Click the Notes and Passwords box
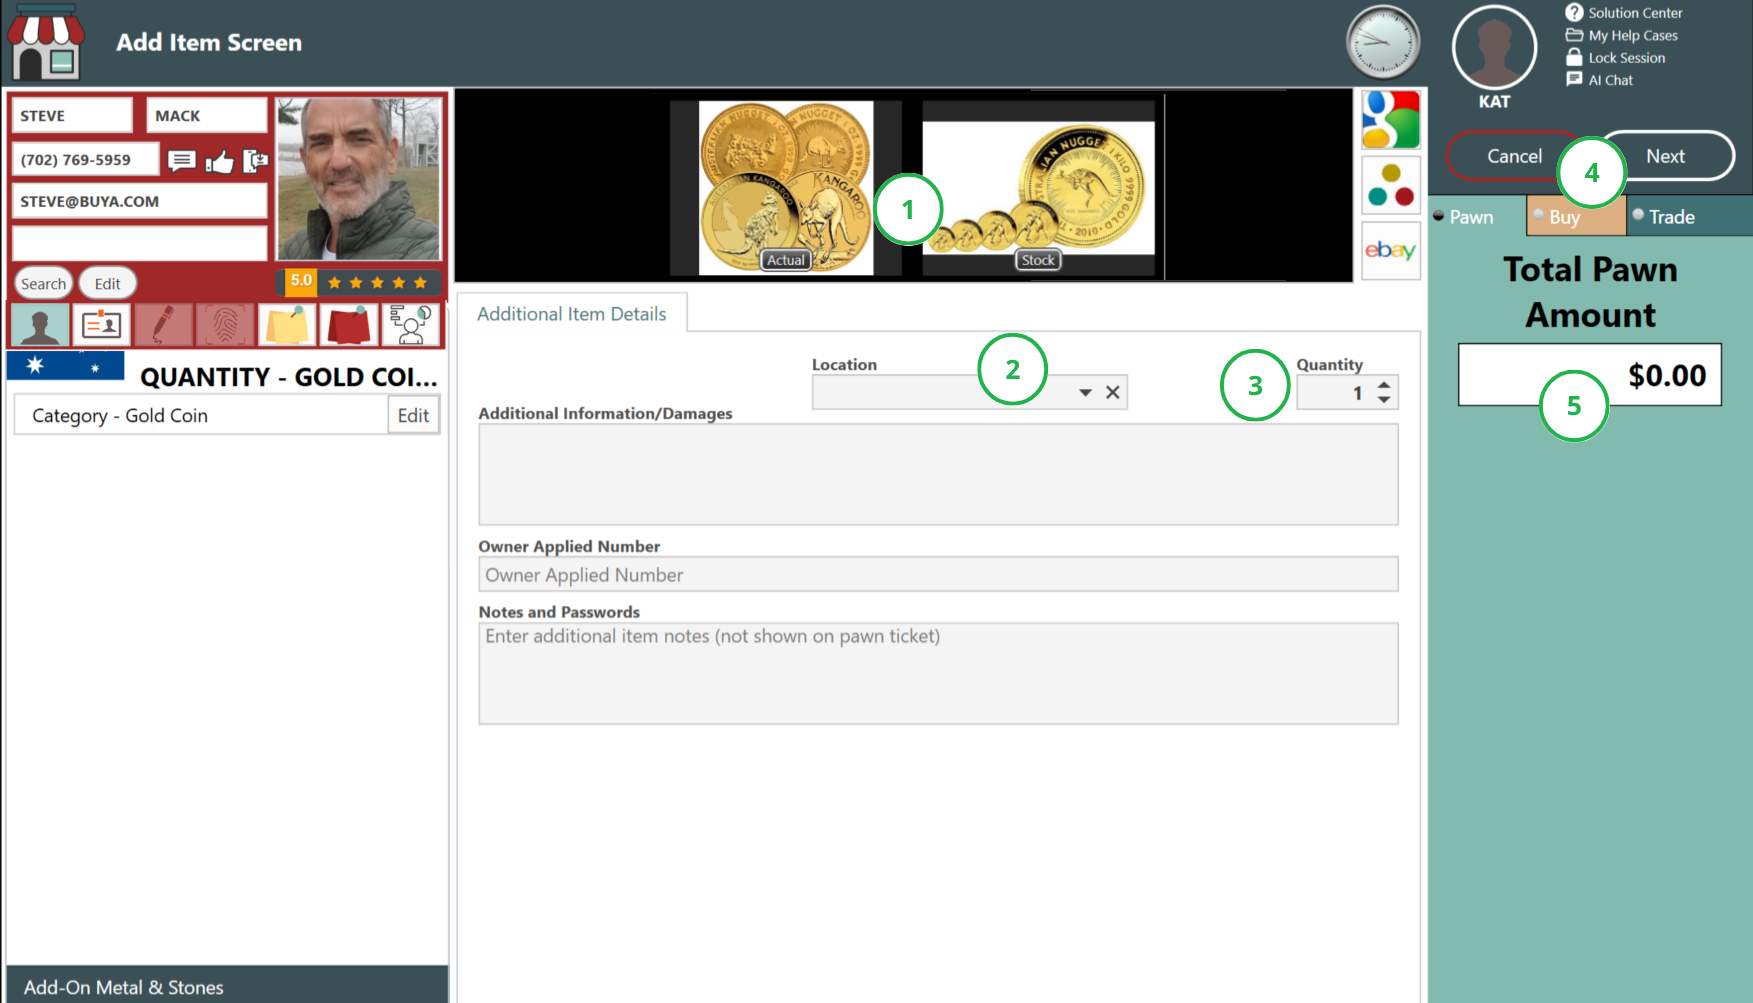This screenshot has height=1003, width=1753. pos(938,673)
